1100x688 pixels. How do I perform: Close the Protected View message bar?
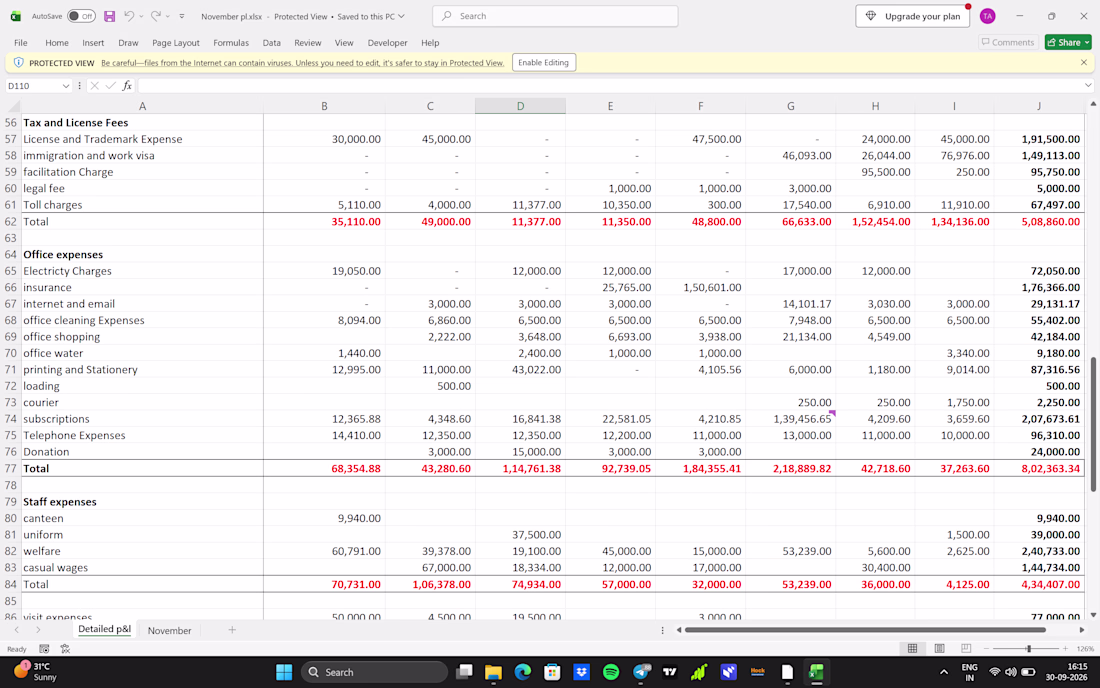point(1084,62)
